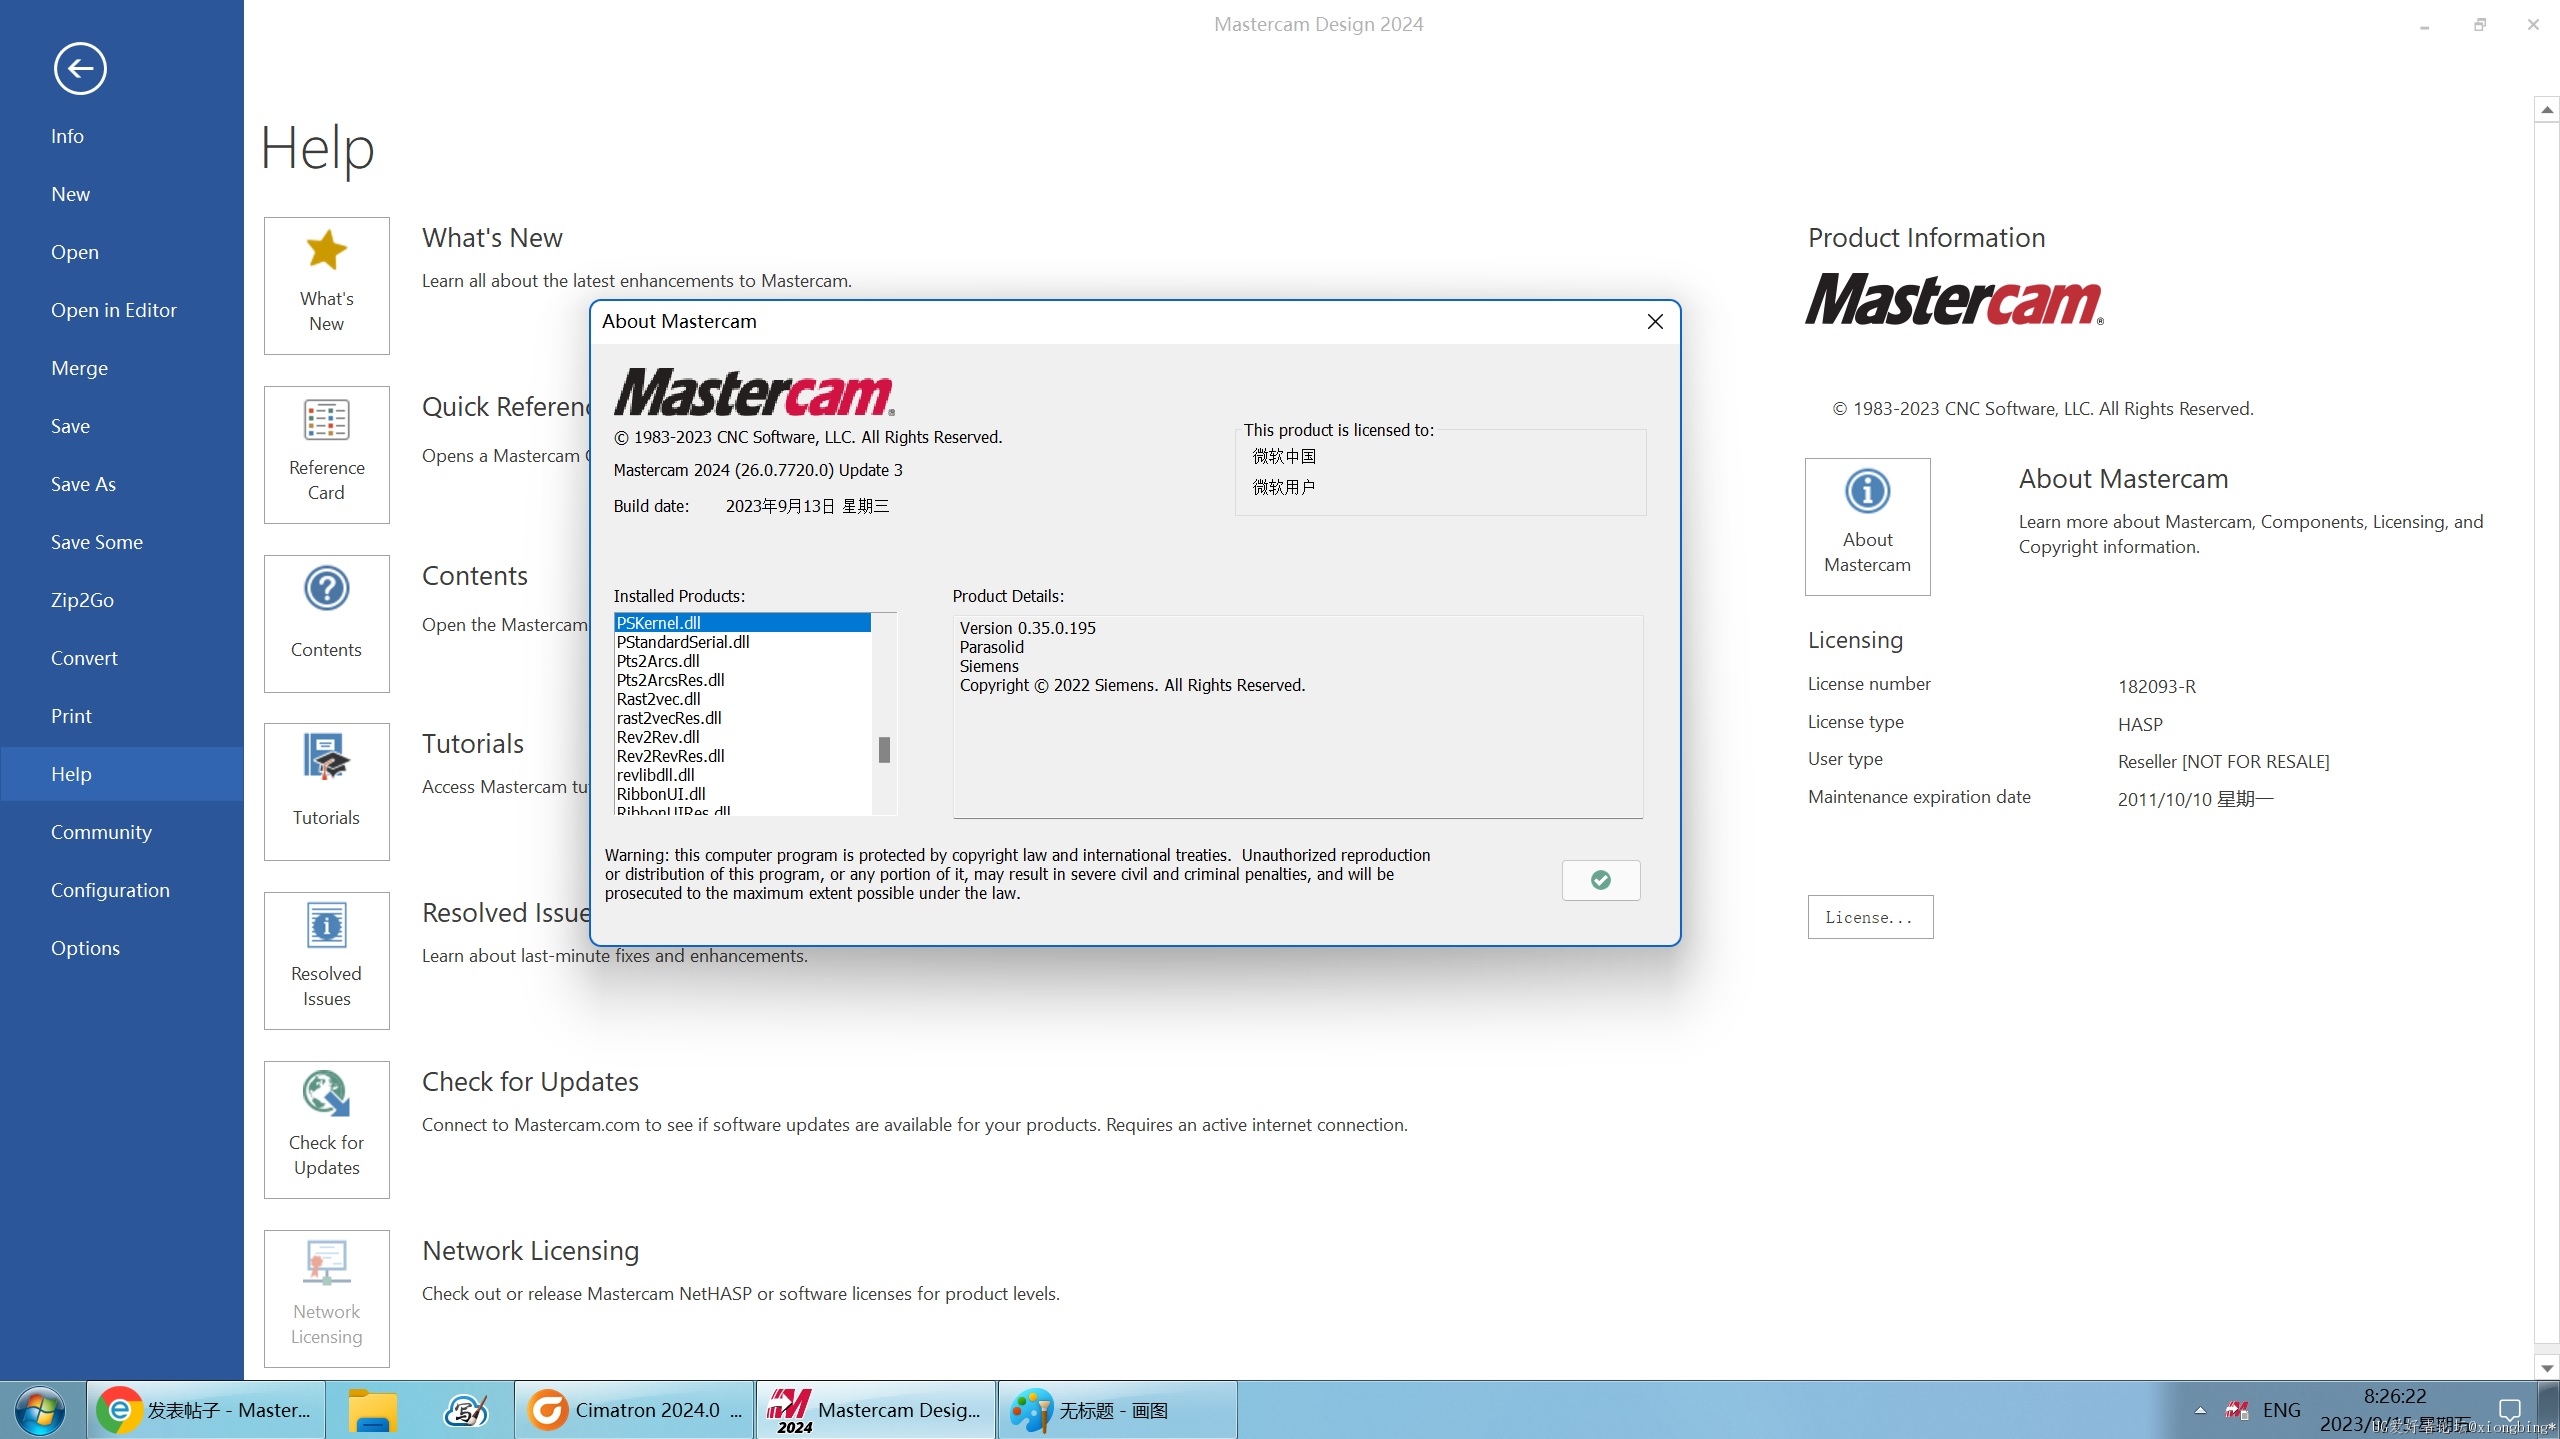Select PSKernel.dll in installed products list
Viewport: 2560px width, 1439px height.
click(738, 623)
